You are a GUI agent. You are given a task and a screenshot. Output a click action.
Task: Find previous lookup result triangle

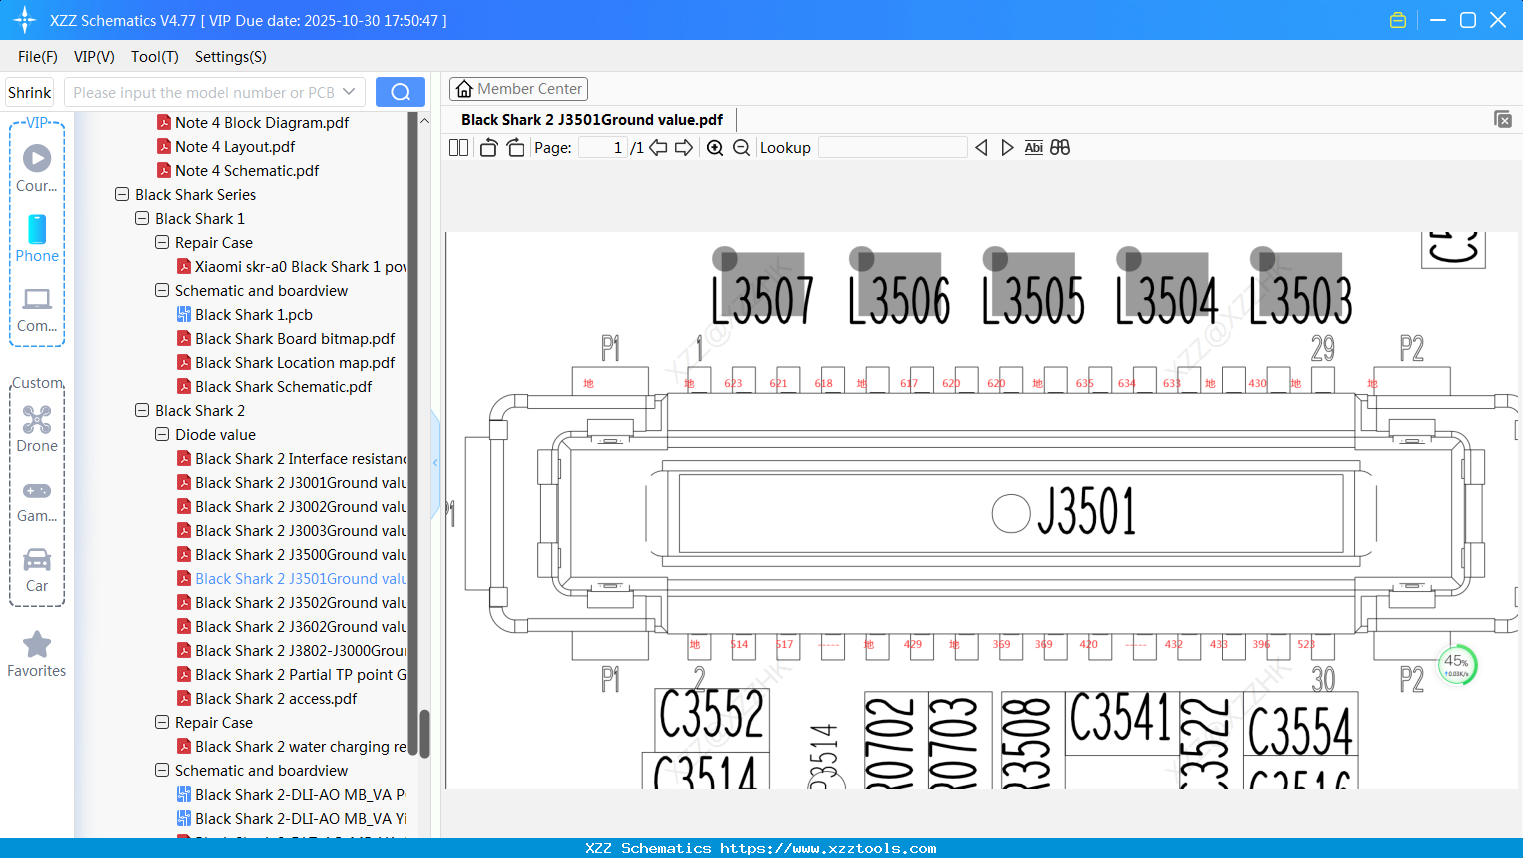[x=981, y=148]
